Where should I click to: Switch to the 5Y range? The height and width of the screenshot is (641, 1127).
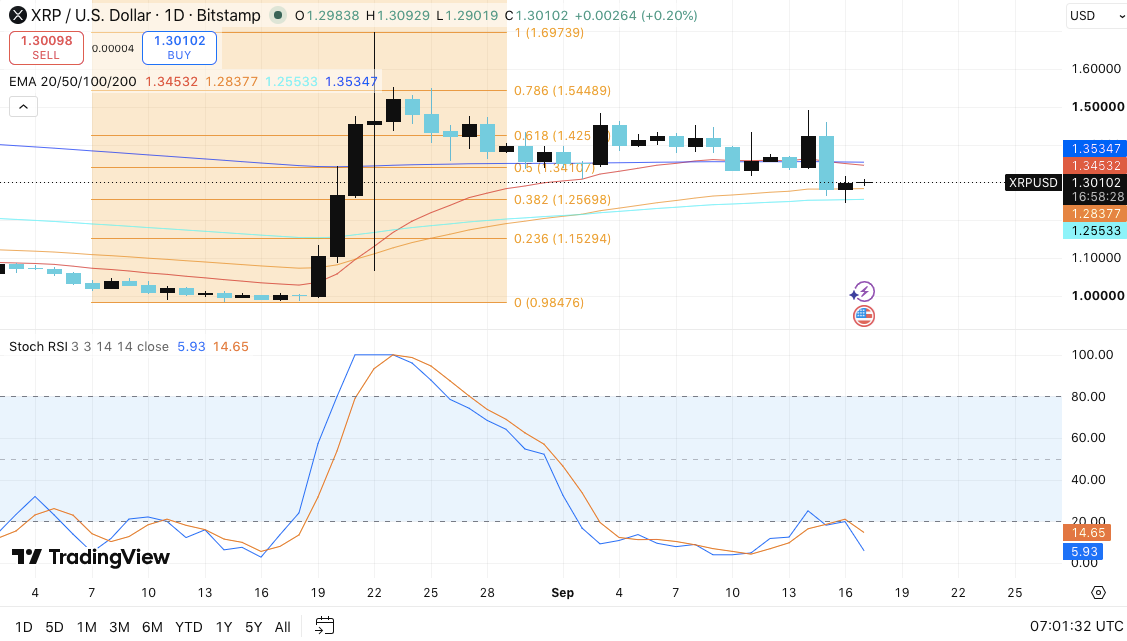coord(253,627)
